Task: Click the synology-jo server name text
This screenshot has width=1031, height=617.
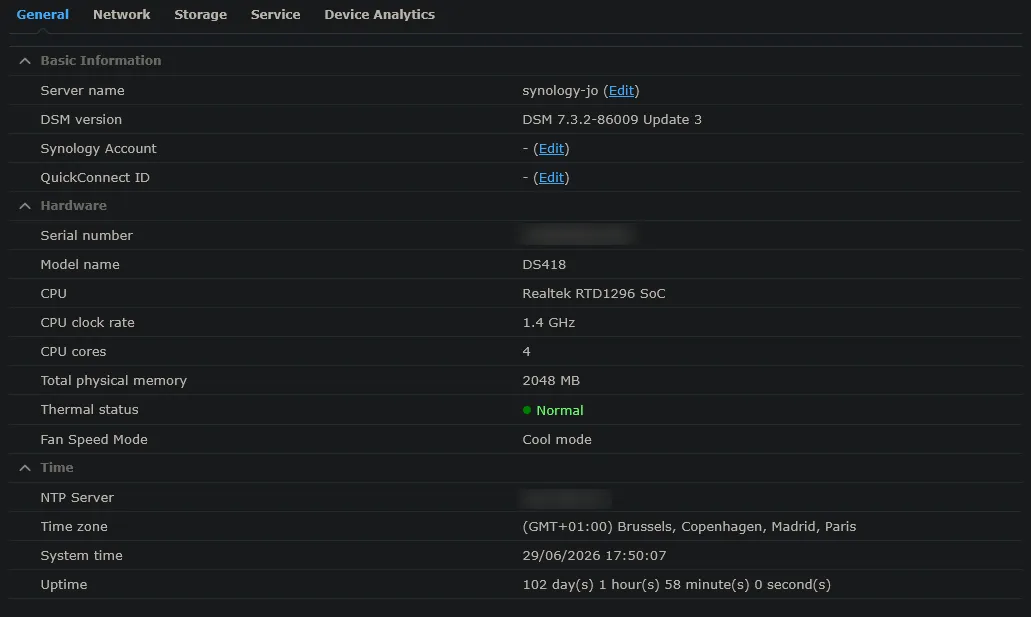Action: (x=560, y=91)
